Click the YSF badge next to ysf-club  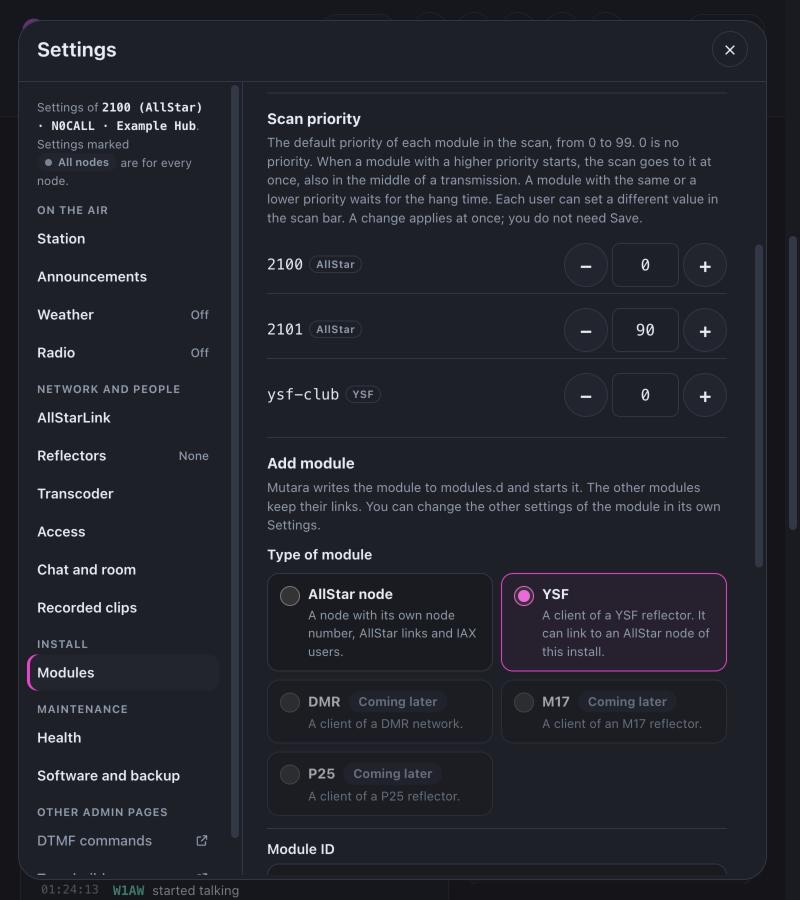tap(363, 394)
